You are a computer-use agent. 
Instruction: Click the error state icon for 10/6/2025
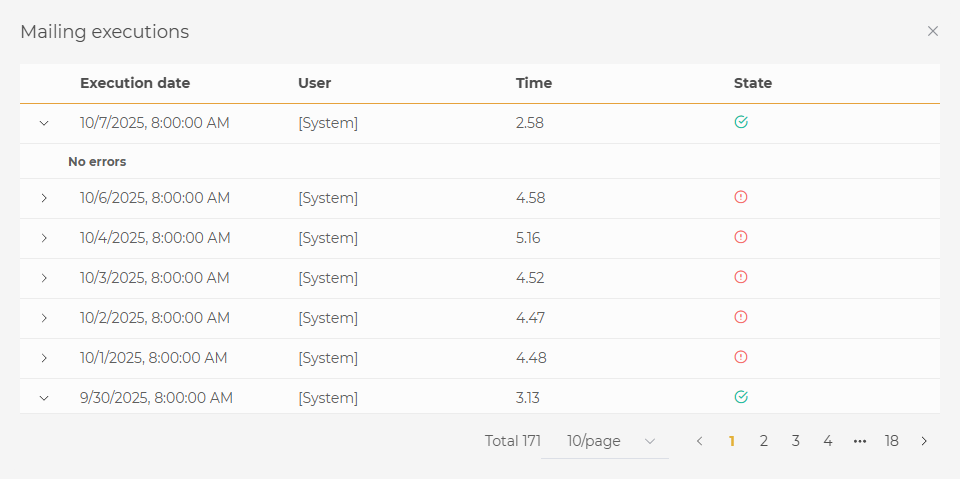pyautogui.click(x=741, y=198)
